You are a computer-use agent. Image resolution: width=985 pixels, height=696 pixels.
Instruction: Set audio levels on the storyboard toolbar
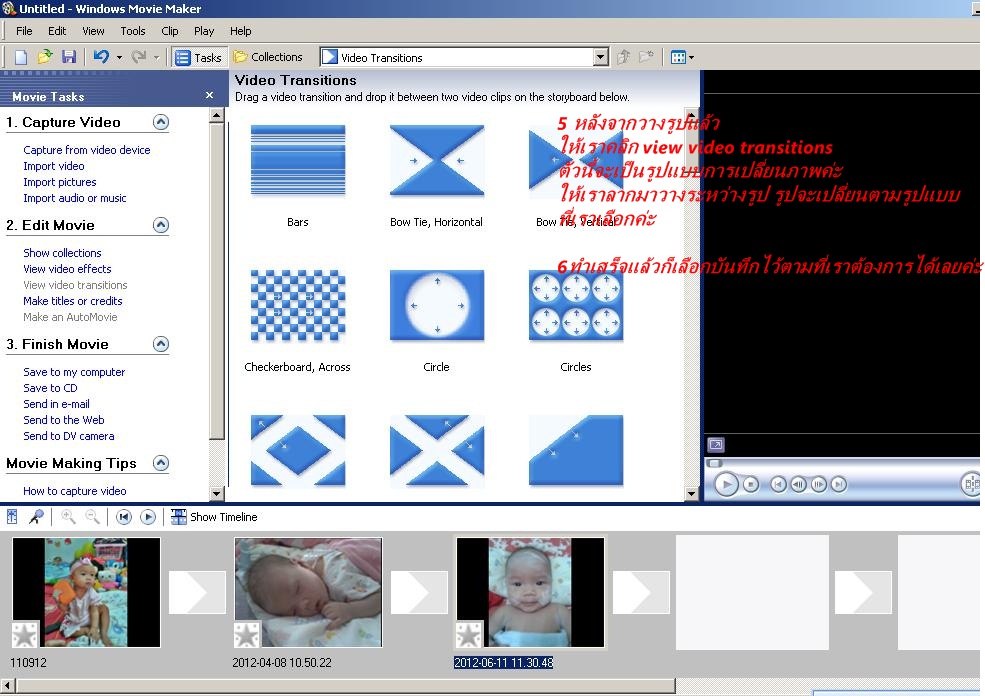tap(12, 517)
